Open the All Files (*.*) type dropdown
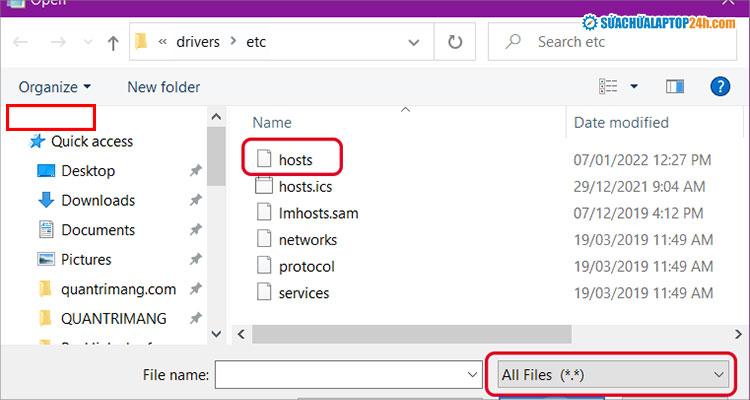Viewport: 750px width, 400px height. pyautogui.click(x=613, y=375)
